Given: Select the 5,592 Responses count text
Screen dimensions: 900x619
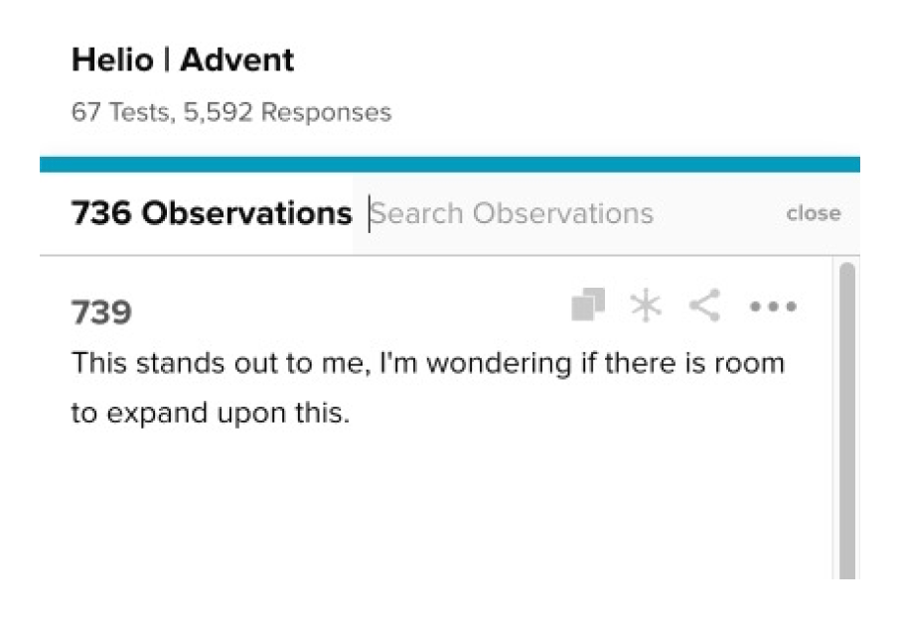Looking at the screenshot, I should [x=288, y=112].
